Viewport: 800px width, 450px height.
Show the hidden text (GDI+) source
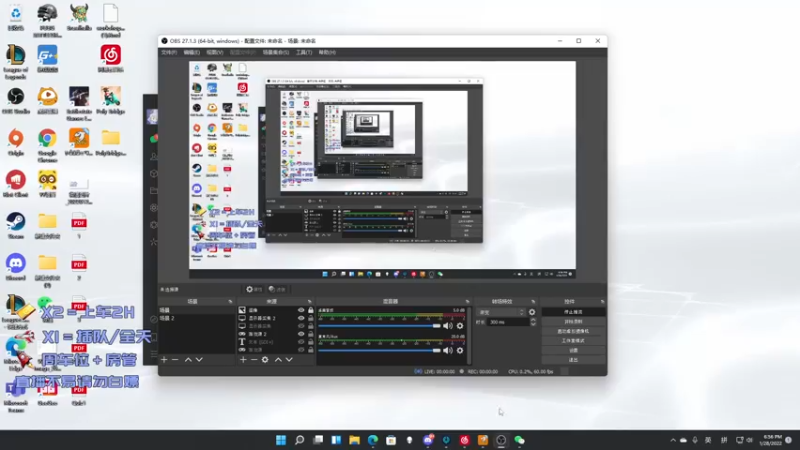(301, 342)
